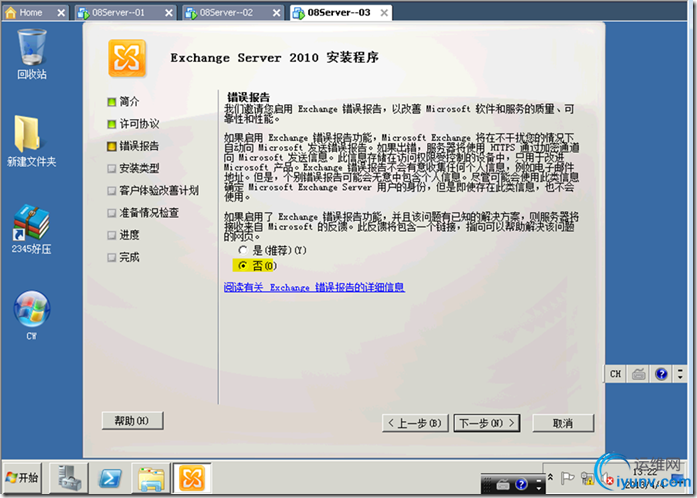697x498 pixels.
Task: Close the 08Server--01 tab
Action: pos(168,13)
